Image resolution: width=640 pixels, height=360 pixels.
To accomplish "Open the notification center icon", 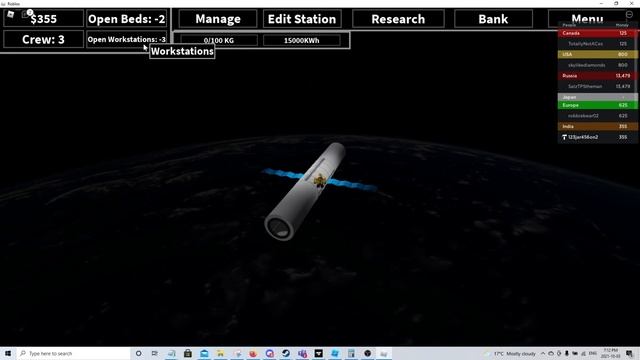I will tap(630, 353).
